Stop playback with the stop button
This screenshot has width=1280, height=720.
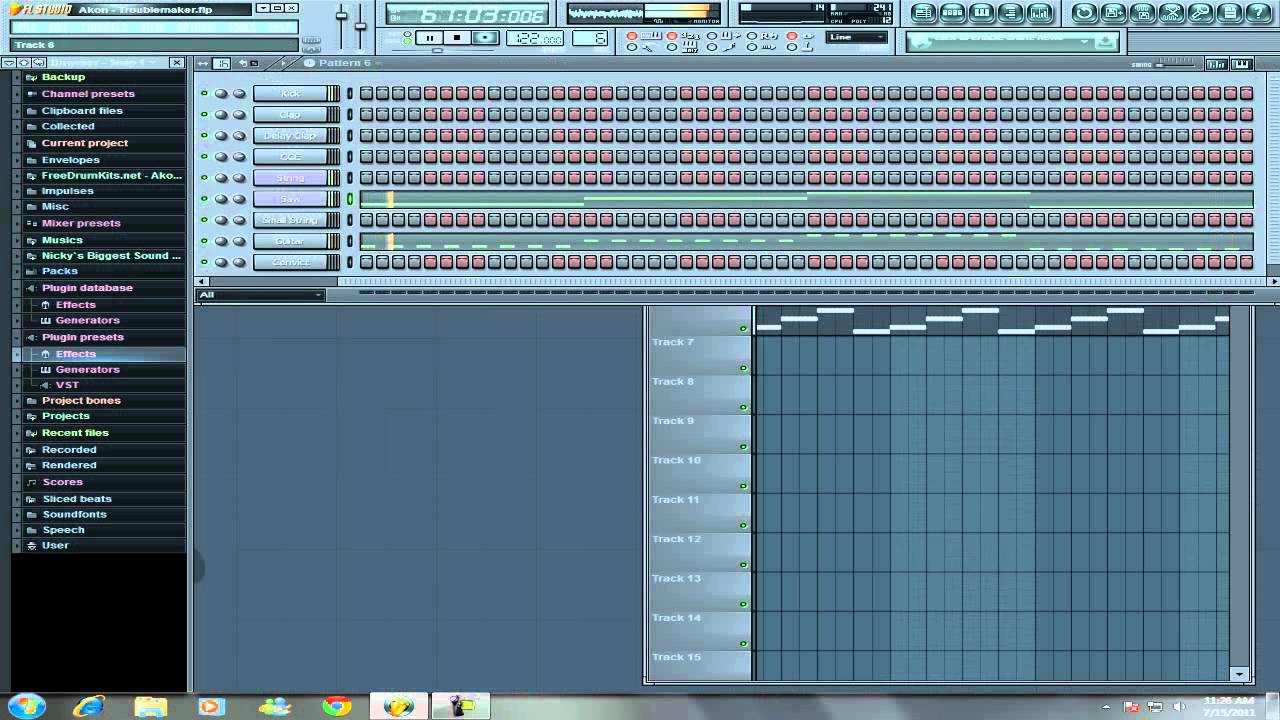coord(457,38)
